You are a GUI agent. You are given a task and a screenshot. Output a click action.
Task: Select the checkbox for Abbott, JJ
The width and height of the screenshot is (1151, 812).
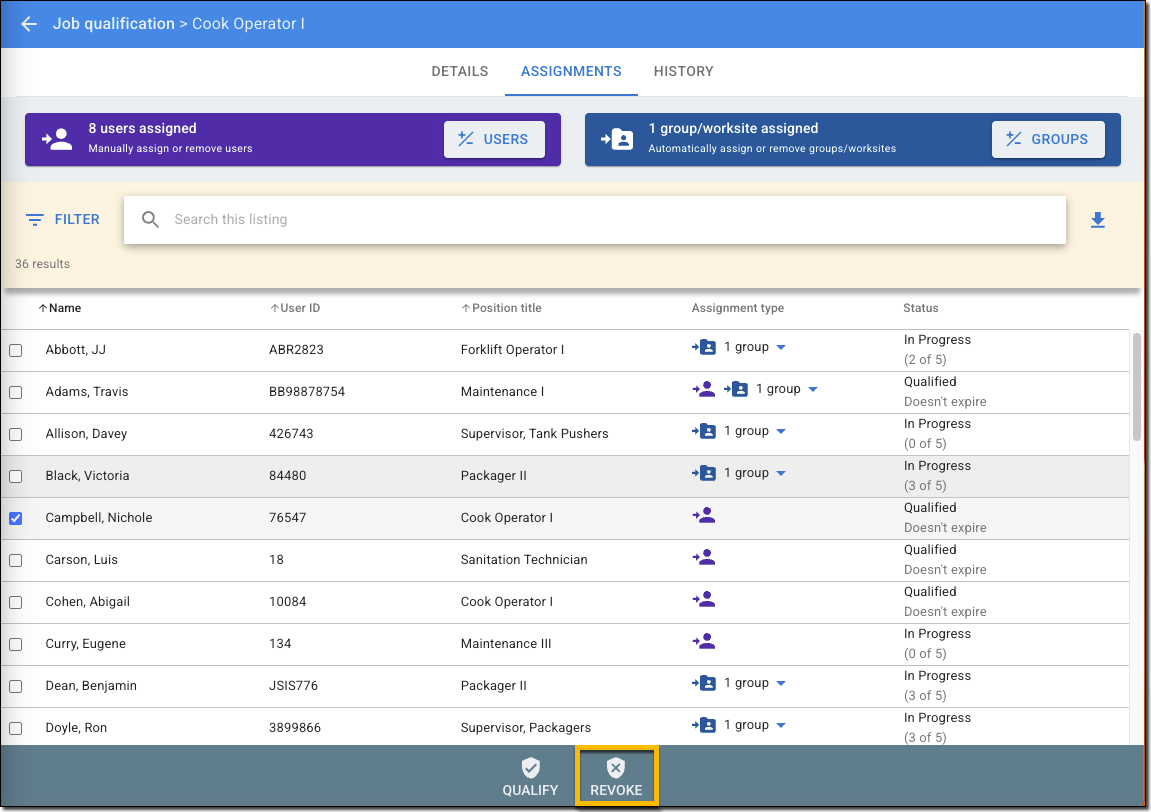[16, 350]
